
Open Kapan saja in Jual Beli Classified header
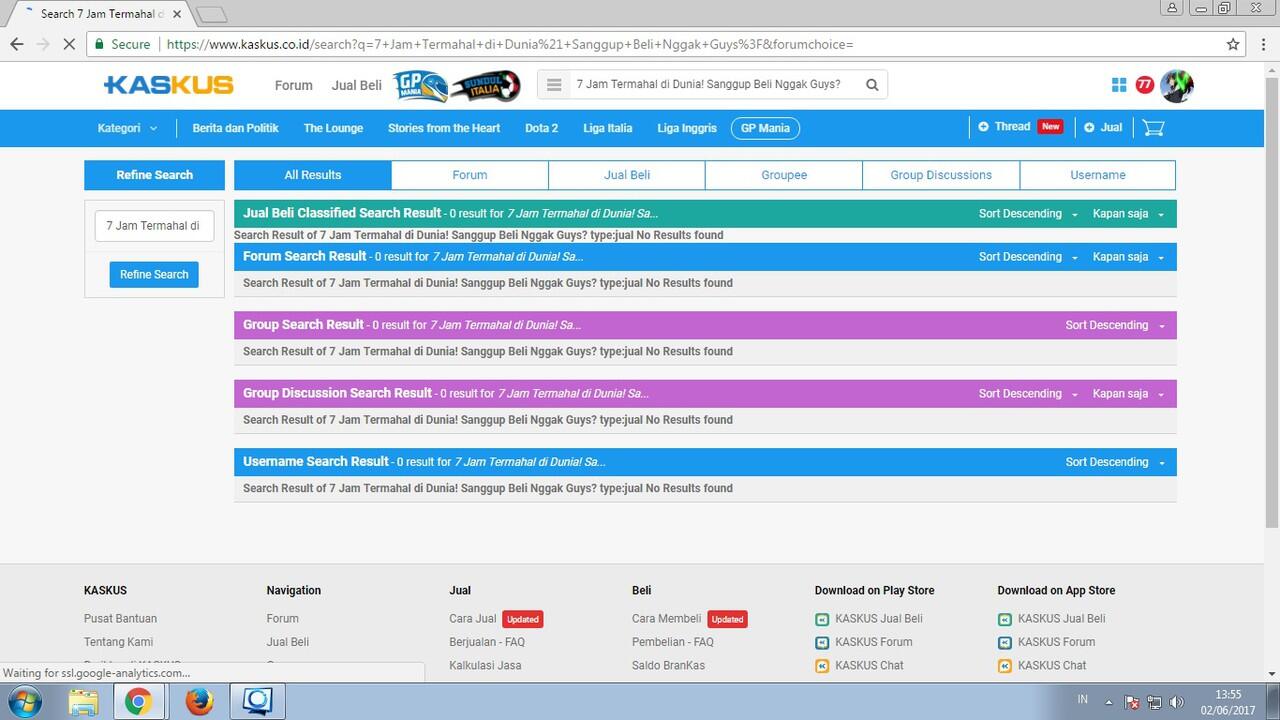[x=1128, y=214]
